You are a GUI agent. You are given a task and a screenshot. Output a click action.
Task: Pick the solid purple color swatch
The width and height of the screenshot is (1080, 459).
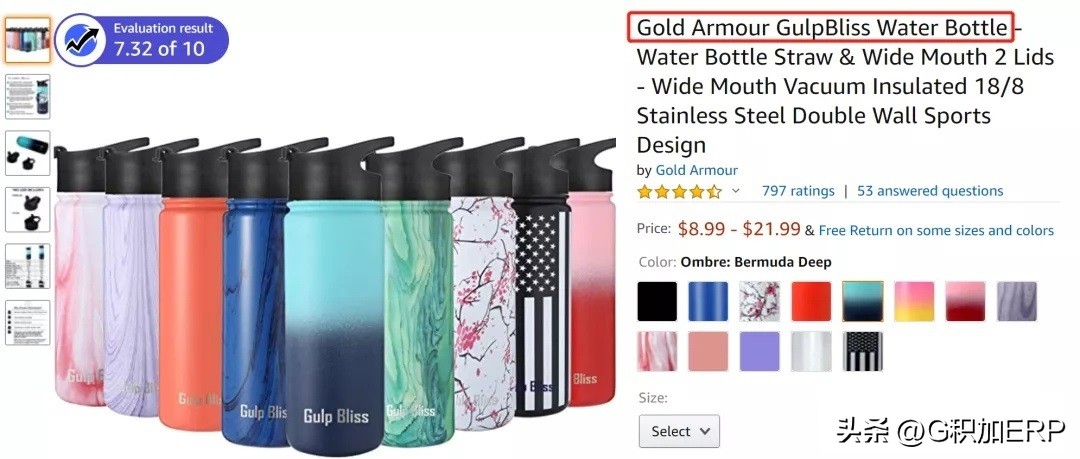(760, 351)
